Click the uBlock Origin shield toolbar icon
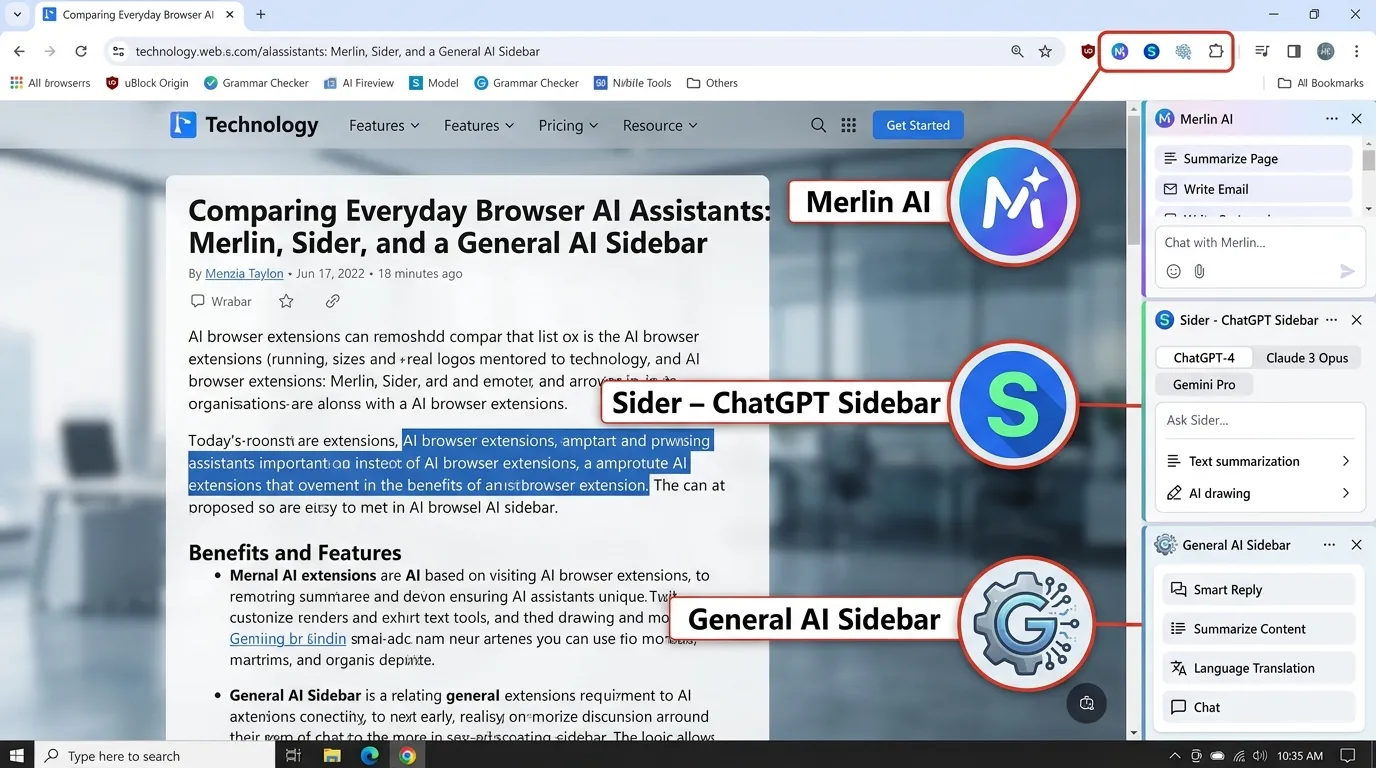This screenshot has width=1376, height=768. [1088, 51]
